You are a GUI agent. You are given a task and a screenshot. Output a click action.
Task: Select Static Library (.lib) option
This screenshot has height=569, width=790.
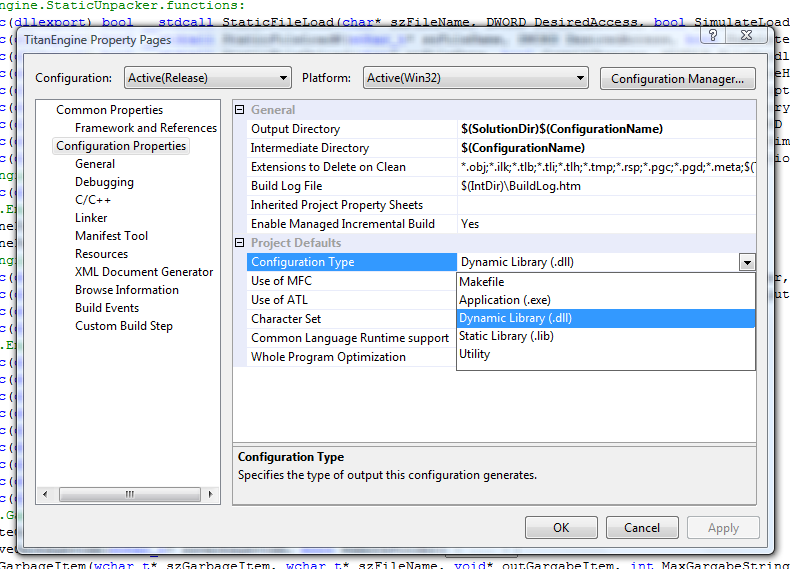pos(606,336)
